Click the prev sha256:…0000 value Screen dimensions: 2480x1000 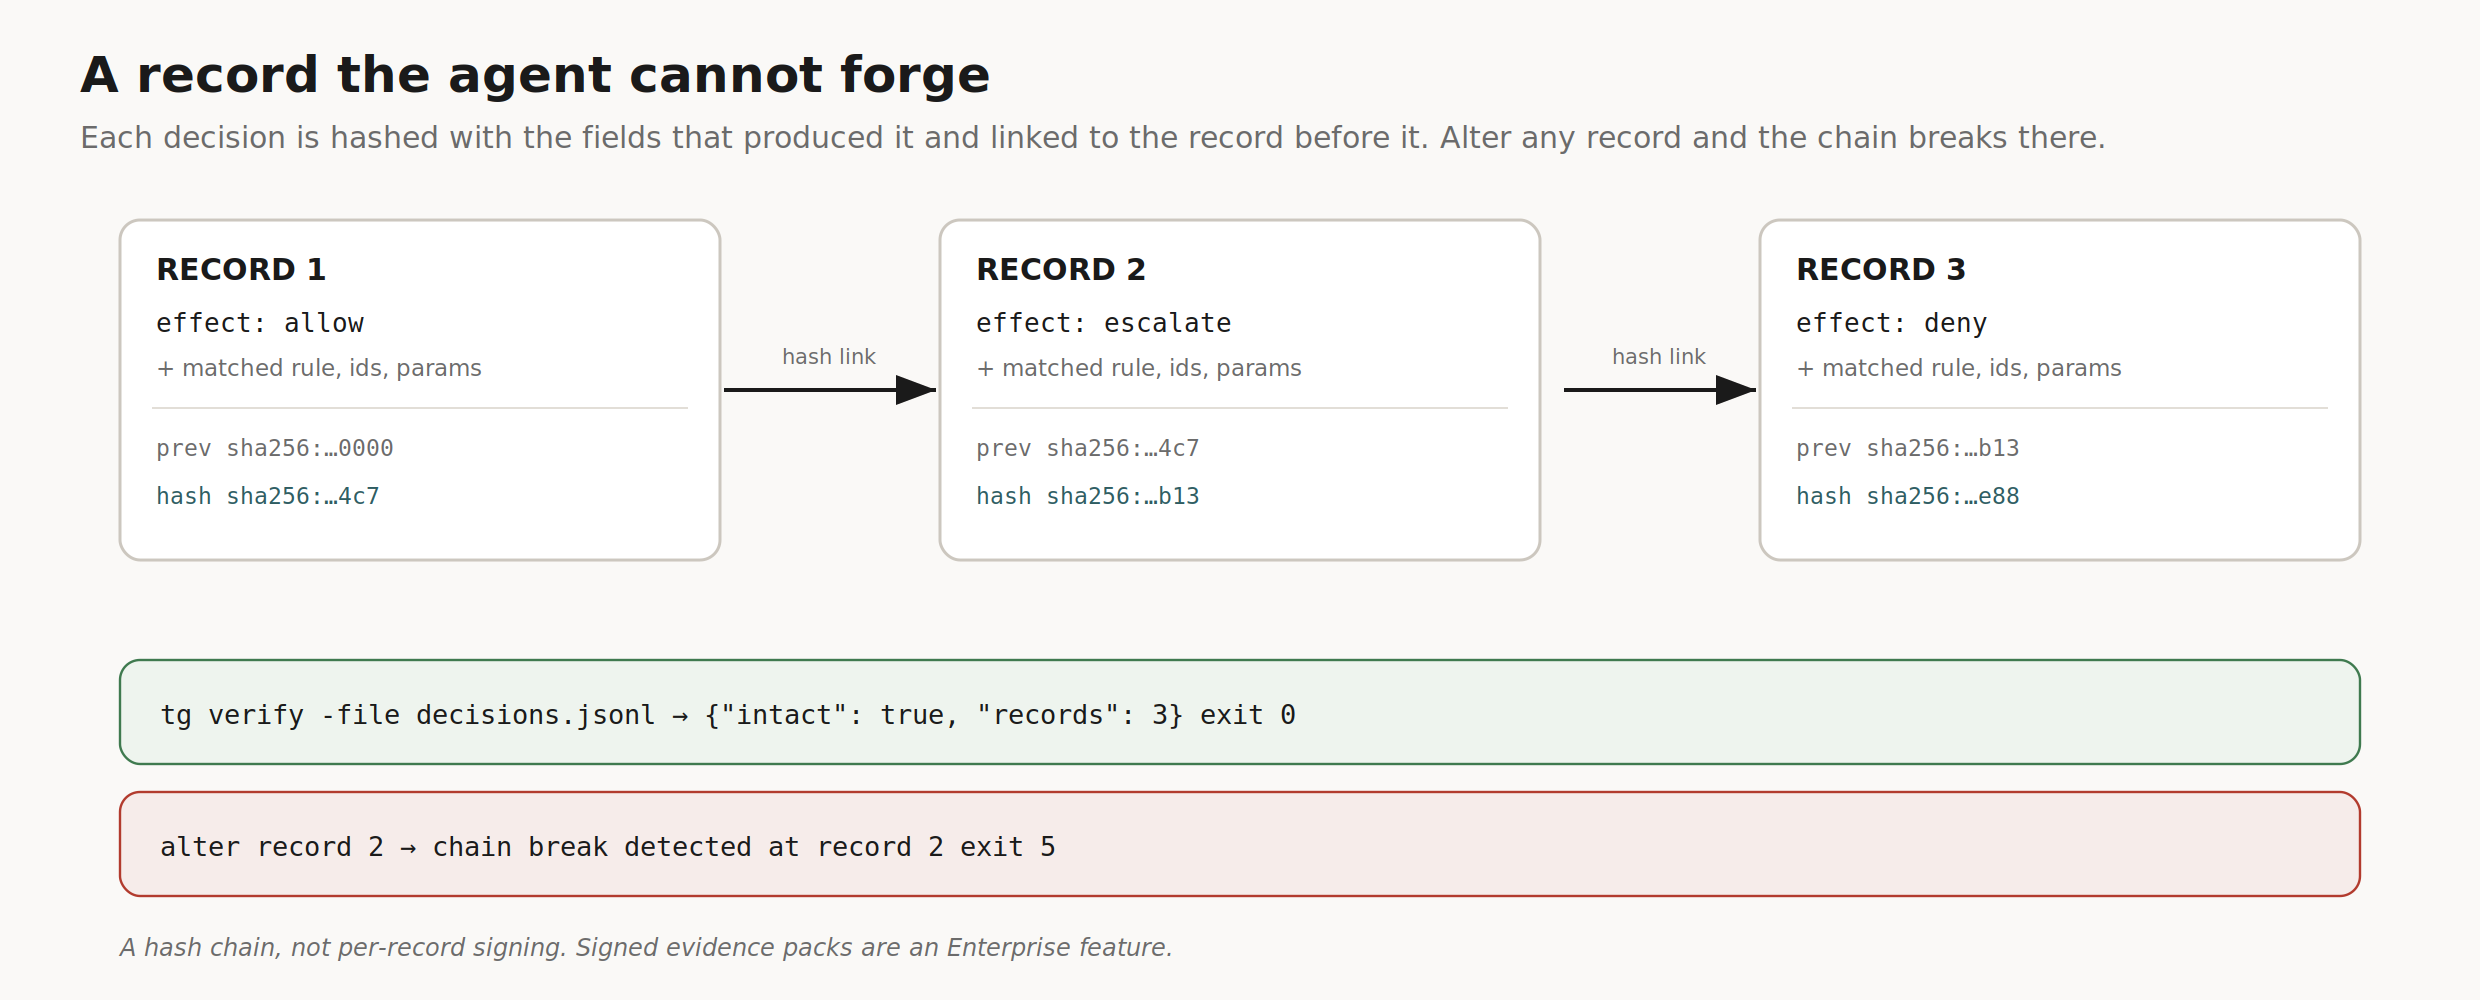(275, 448)
